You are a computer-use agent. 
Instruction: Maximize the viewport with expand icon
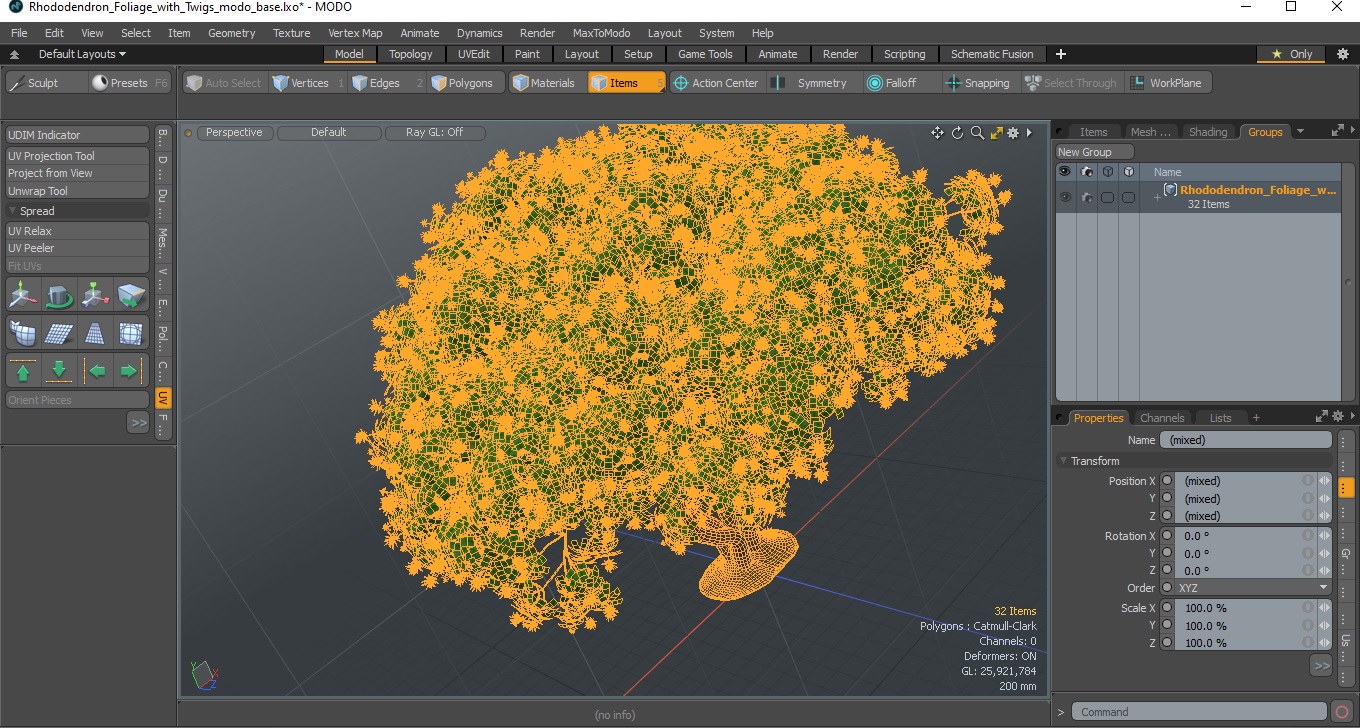pyautogui.click(x=996, y=133)
